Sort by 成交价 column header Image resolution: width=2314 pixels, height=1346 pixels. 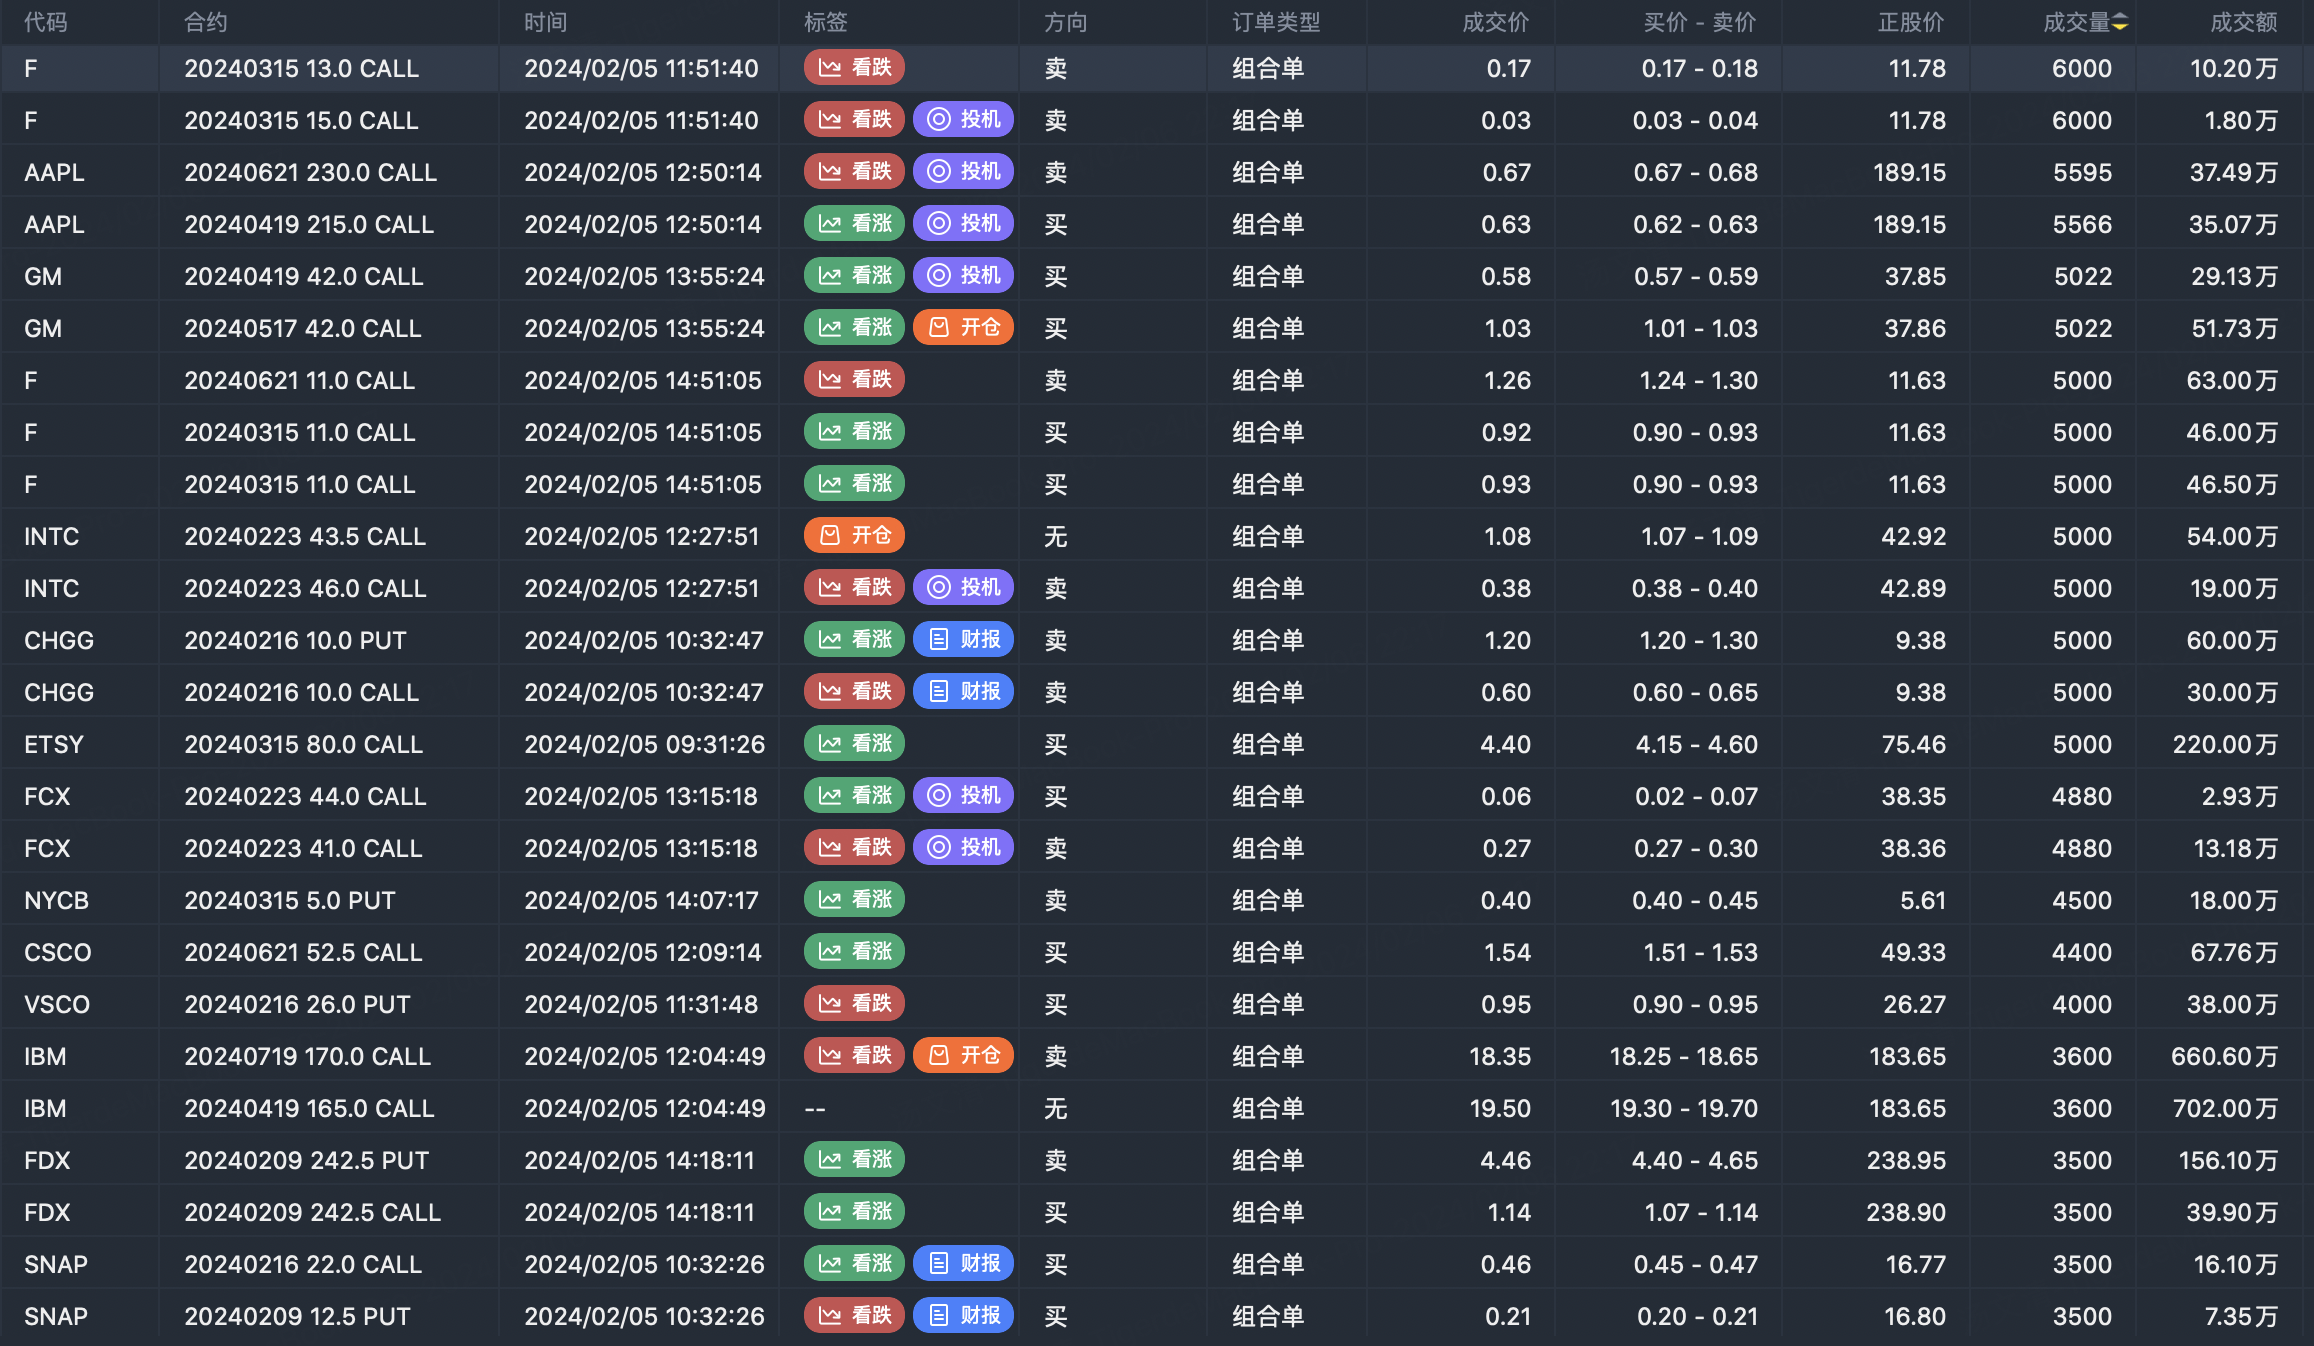[x=1494, y=23]
